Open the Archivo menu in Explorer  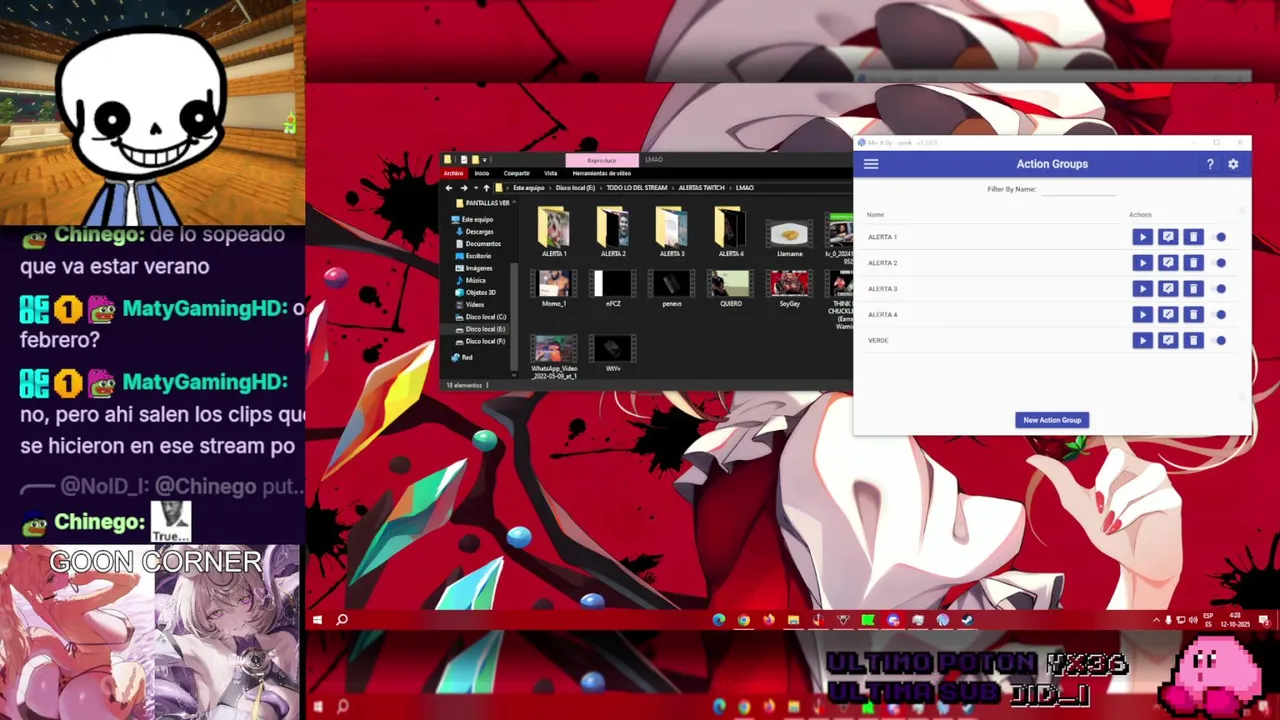pyautogui.click(x=454, y=173)
